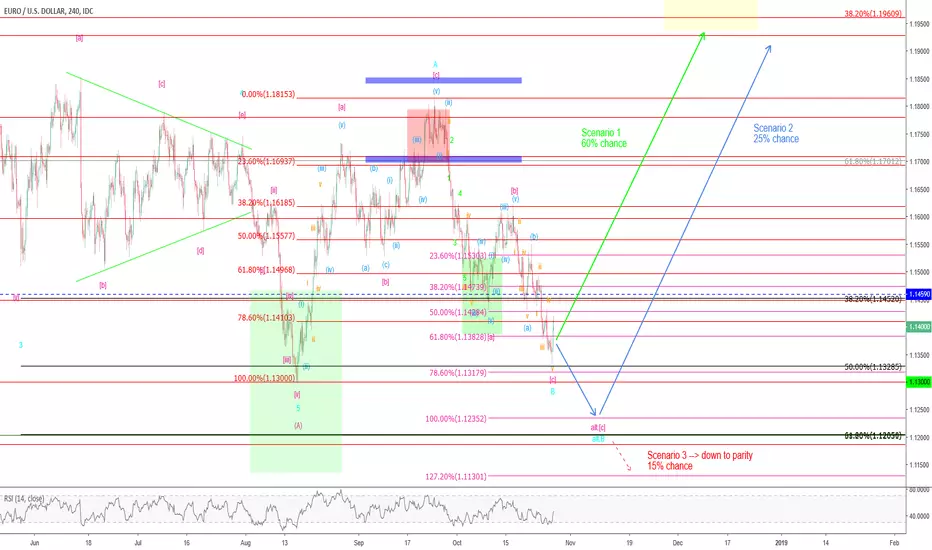The height and width of the screenshot is (550, 932).
Task: Select the Sep date on time axis
Action: coord(358,543)
